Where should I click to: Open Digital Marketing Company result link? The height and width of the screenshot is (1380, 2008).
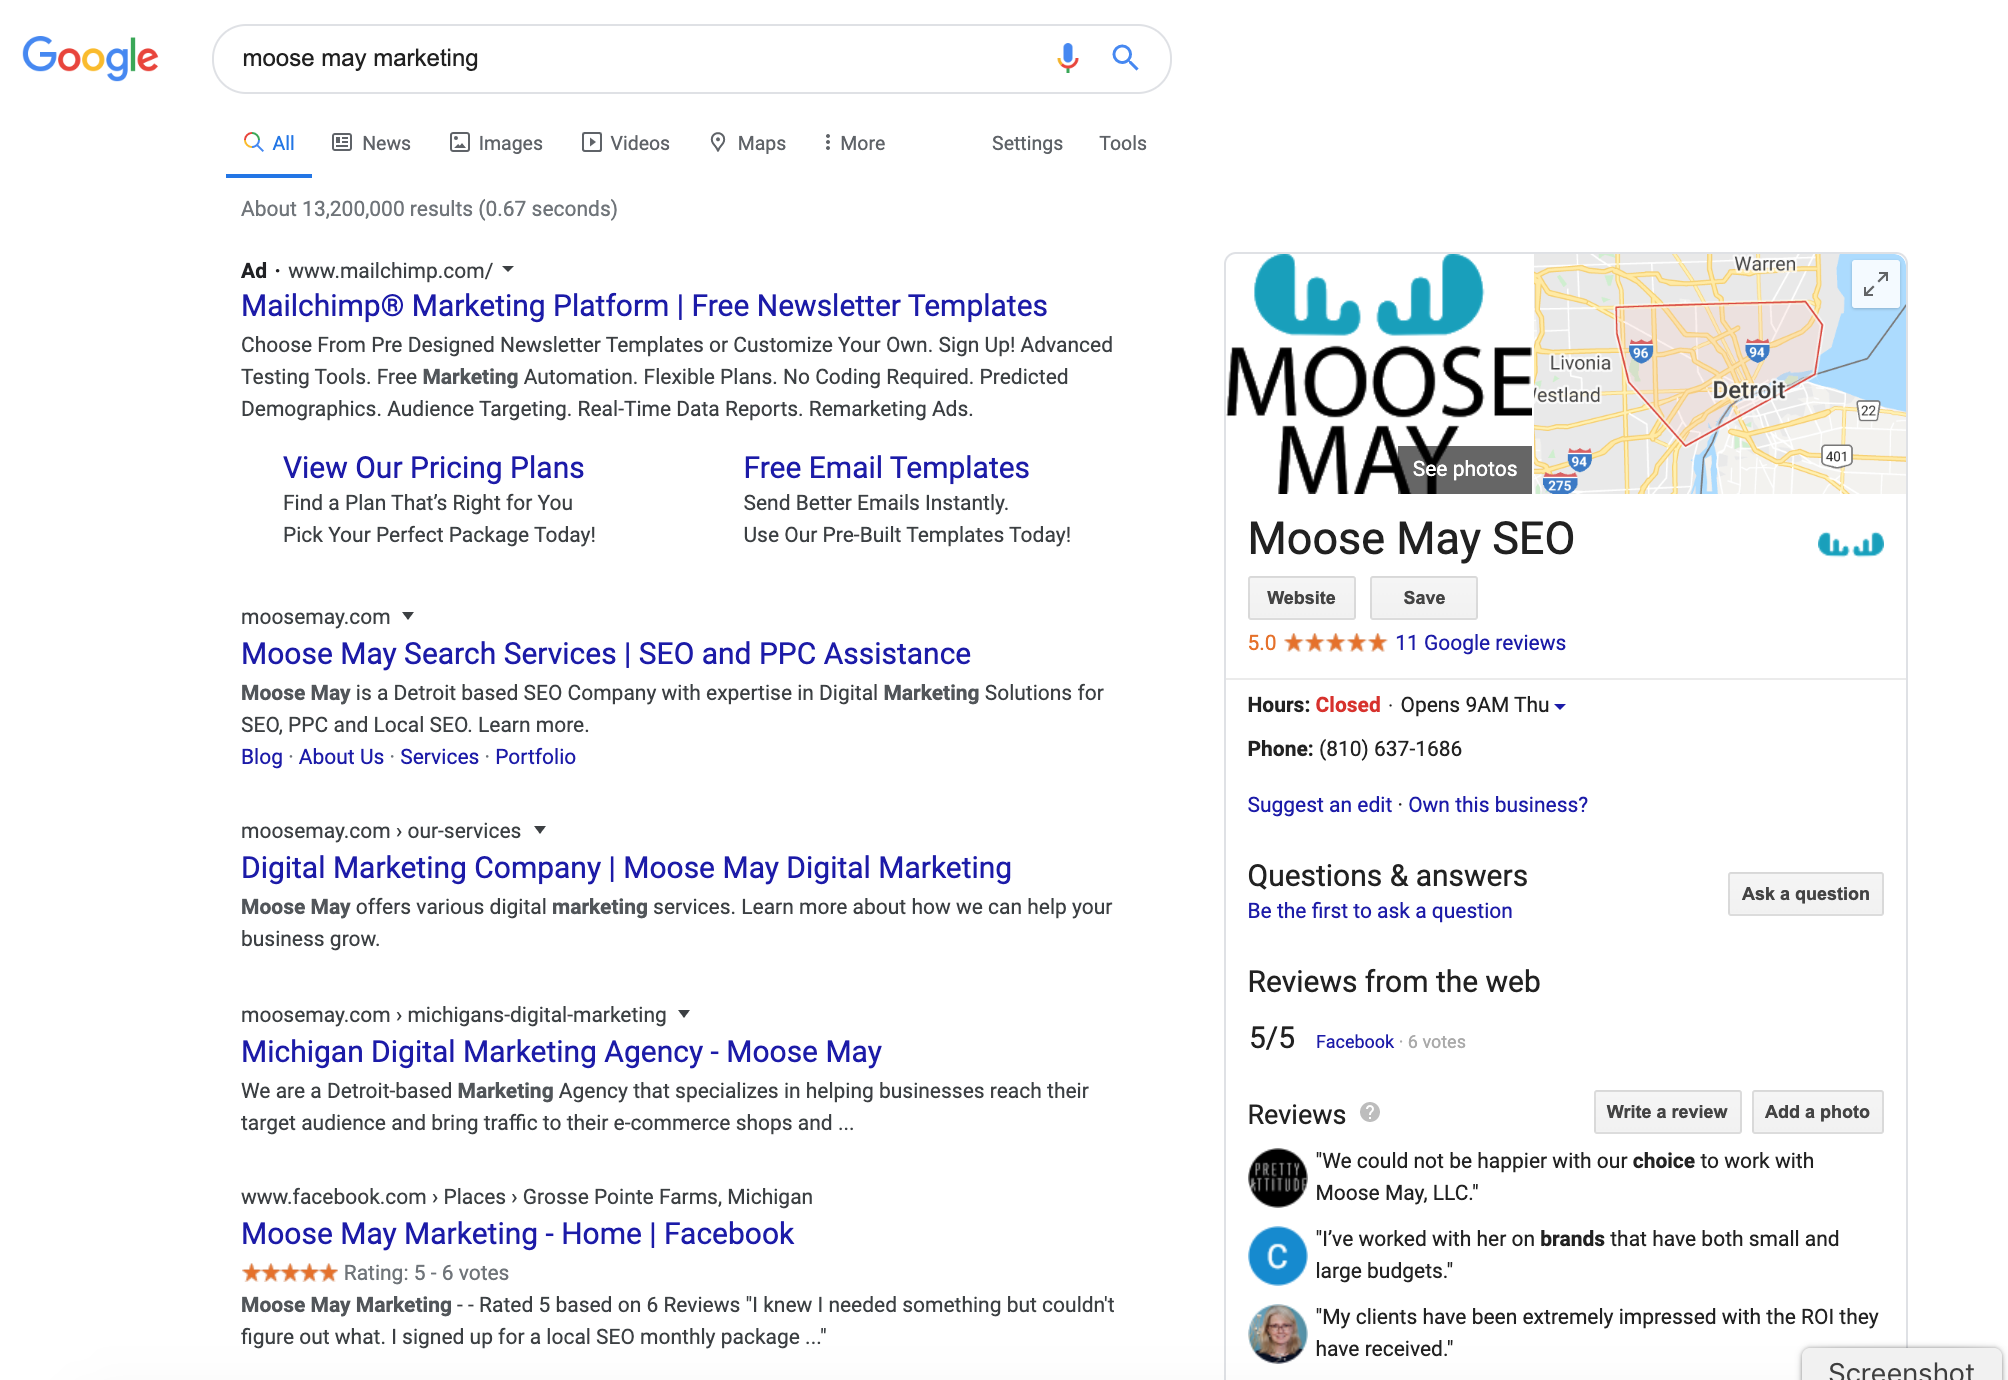pos(626,868)
